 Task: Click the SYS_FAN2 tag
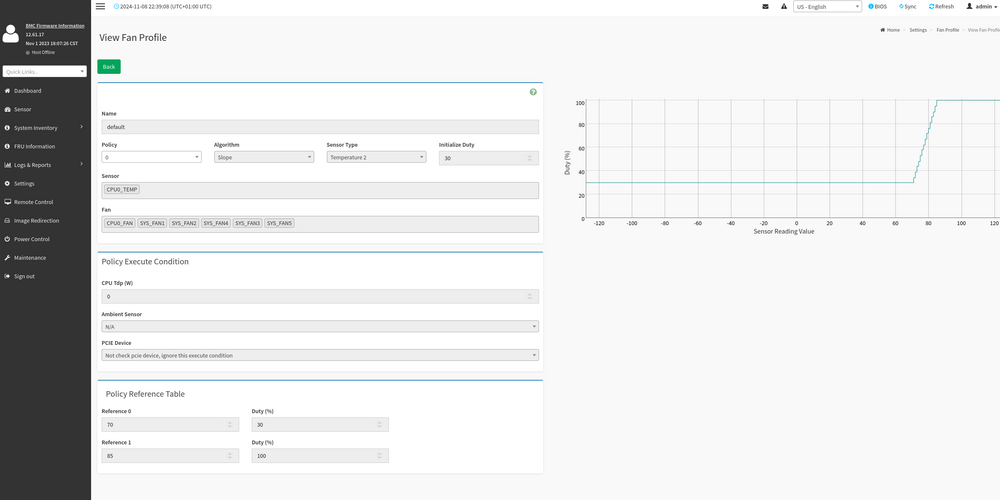[x=184, y=223]
